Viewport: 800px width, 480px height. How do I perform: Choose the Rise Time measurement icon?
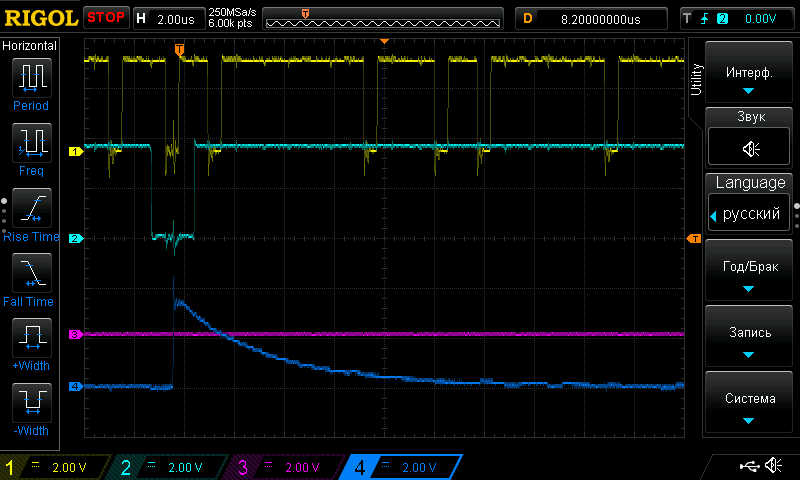pyautogui.click(x=31, y=208)
